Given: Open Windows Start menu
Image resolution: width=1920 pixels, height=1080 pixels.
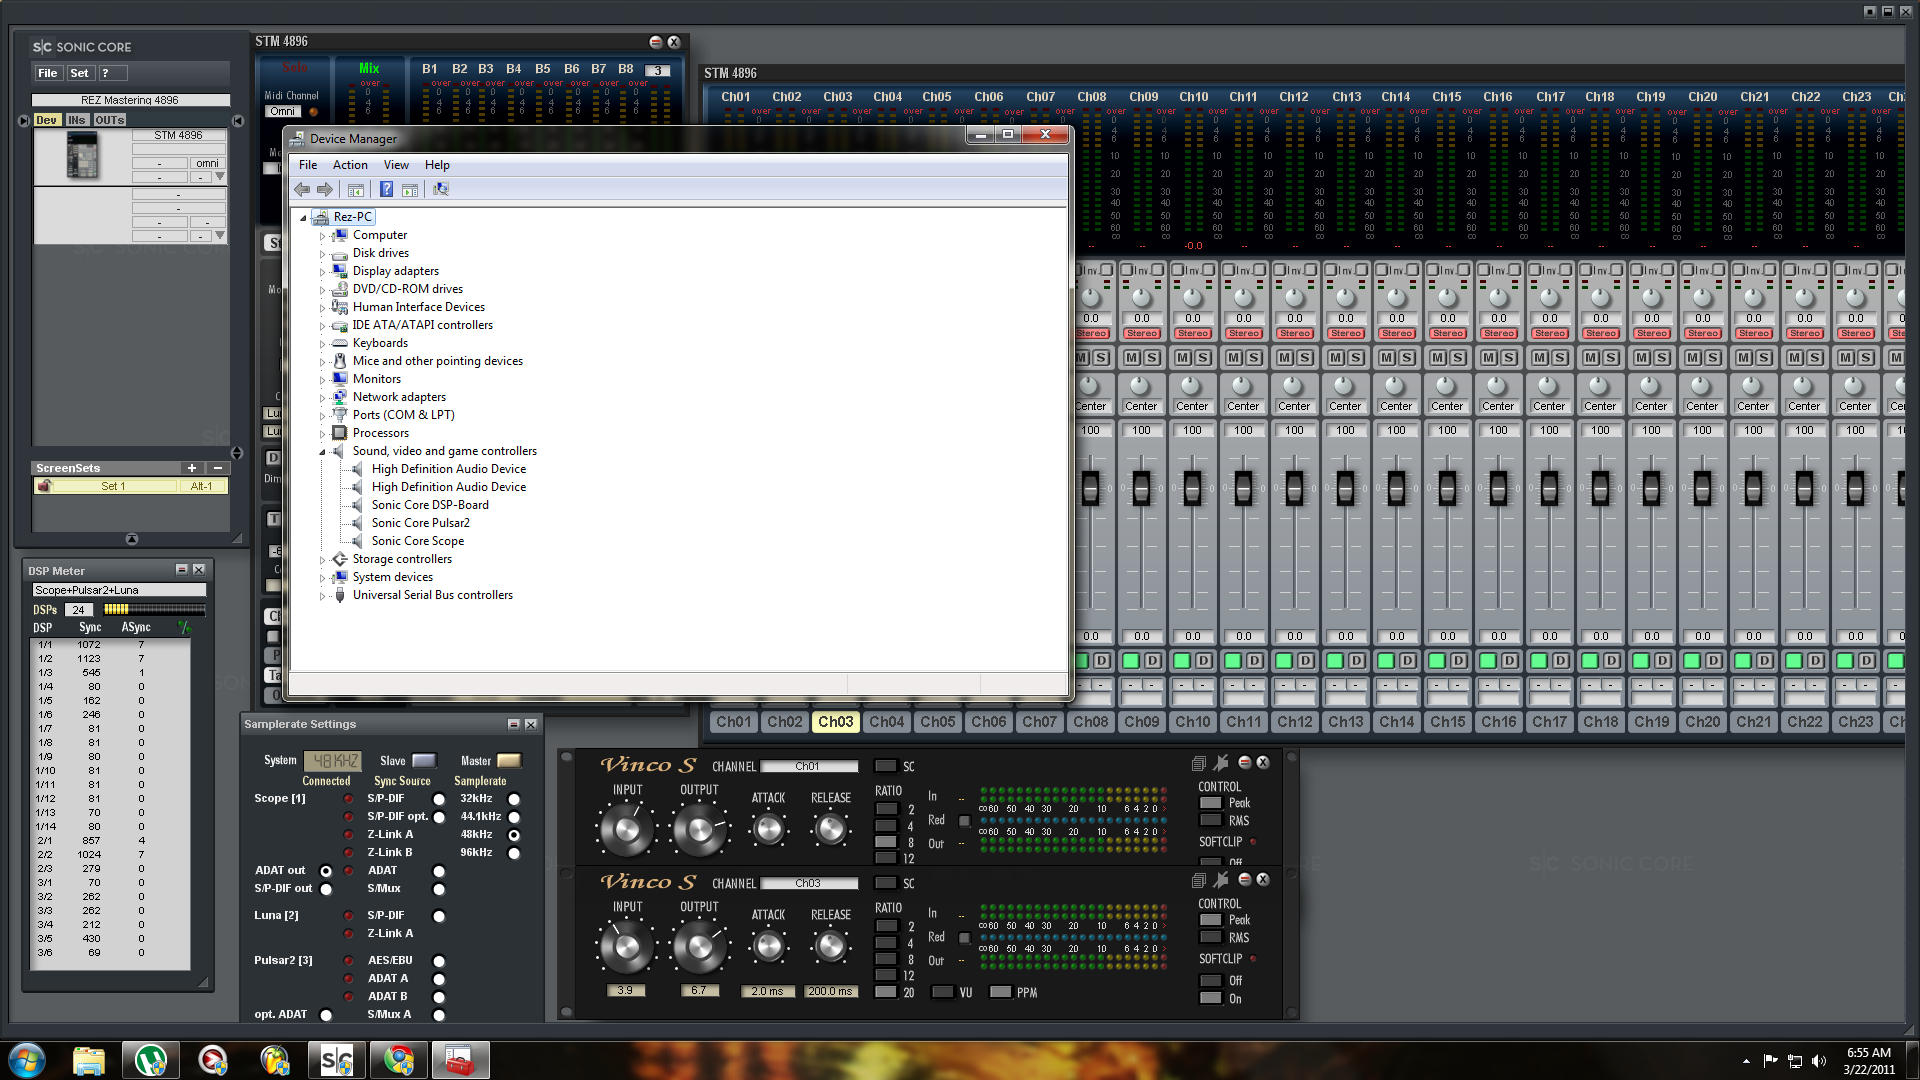Looking at the screenshot, I should click(x=27, y=1060).
